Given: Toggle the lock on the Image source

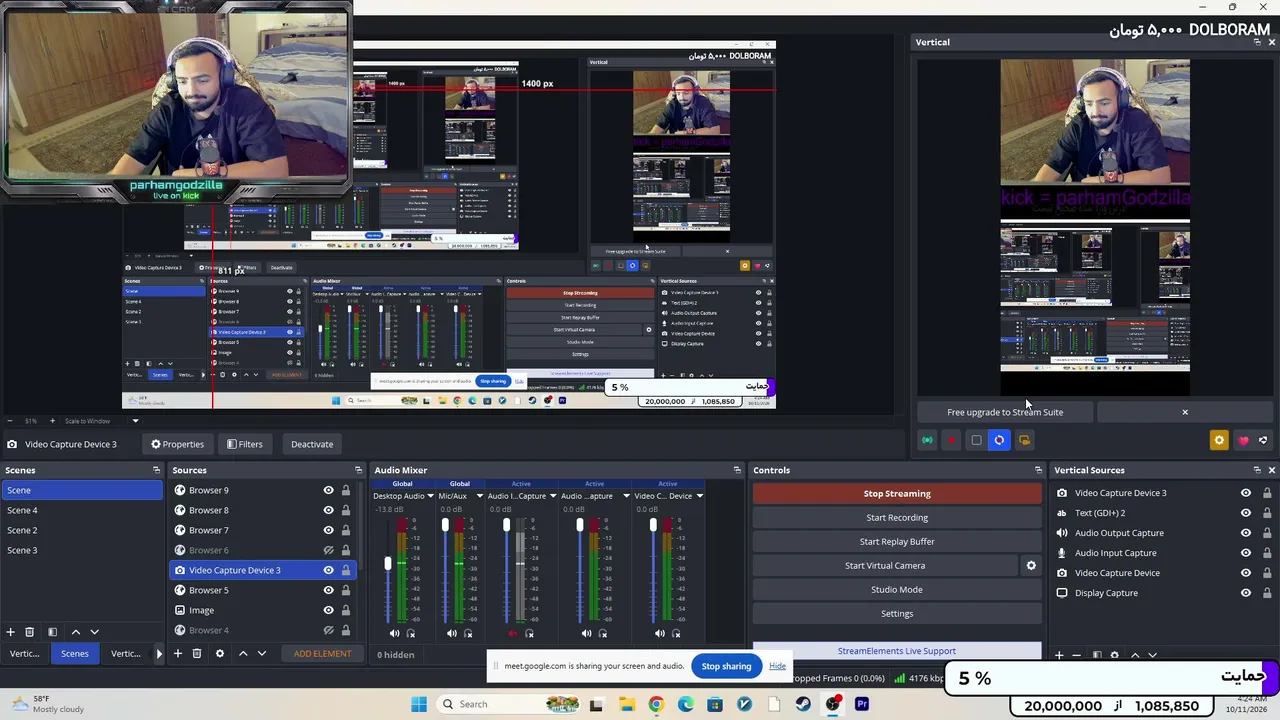Looking at the screenshot, I should [346, 610].
